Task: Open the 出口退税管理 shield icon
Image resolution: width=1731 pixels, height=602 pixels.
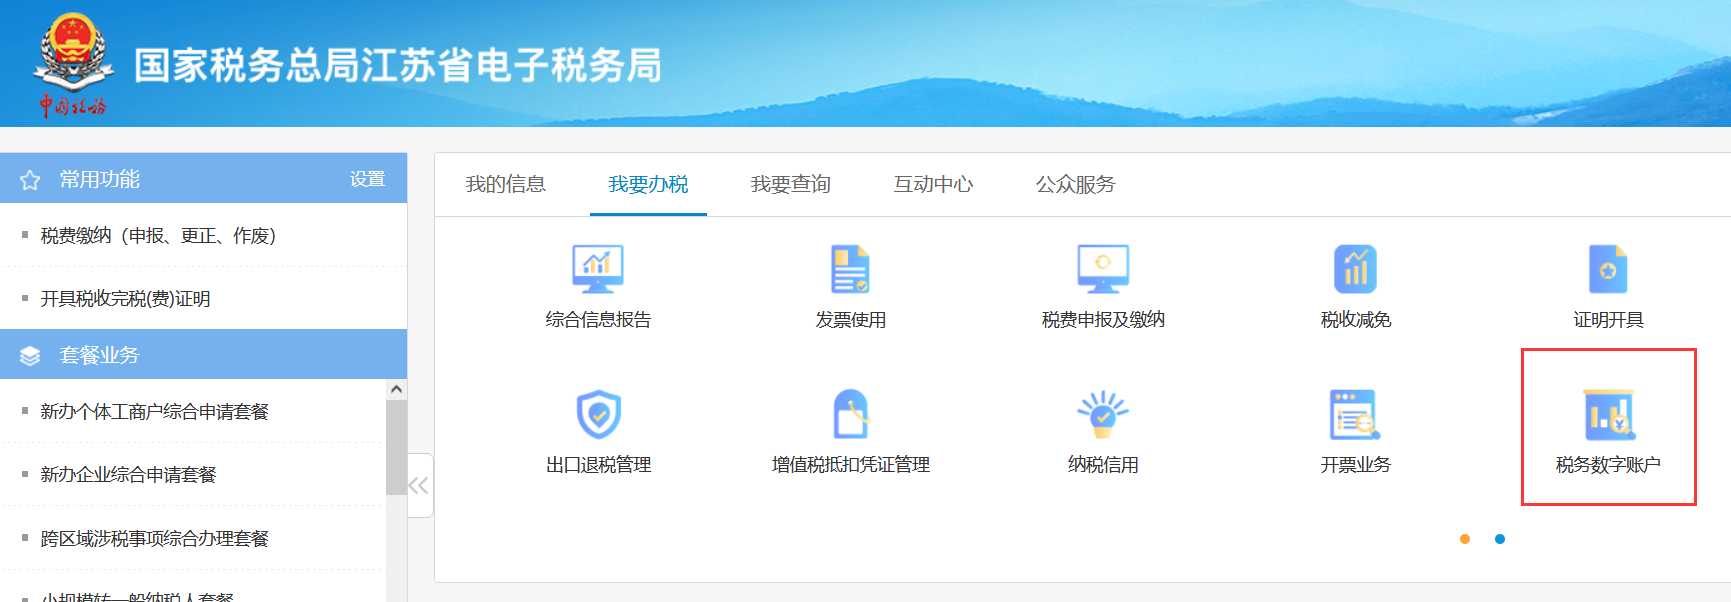Action: tap(599, 413)
